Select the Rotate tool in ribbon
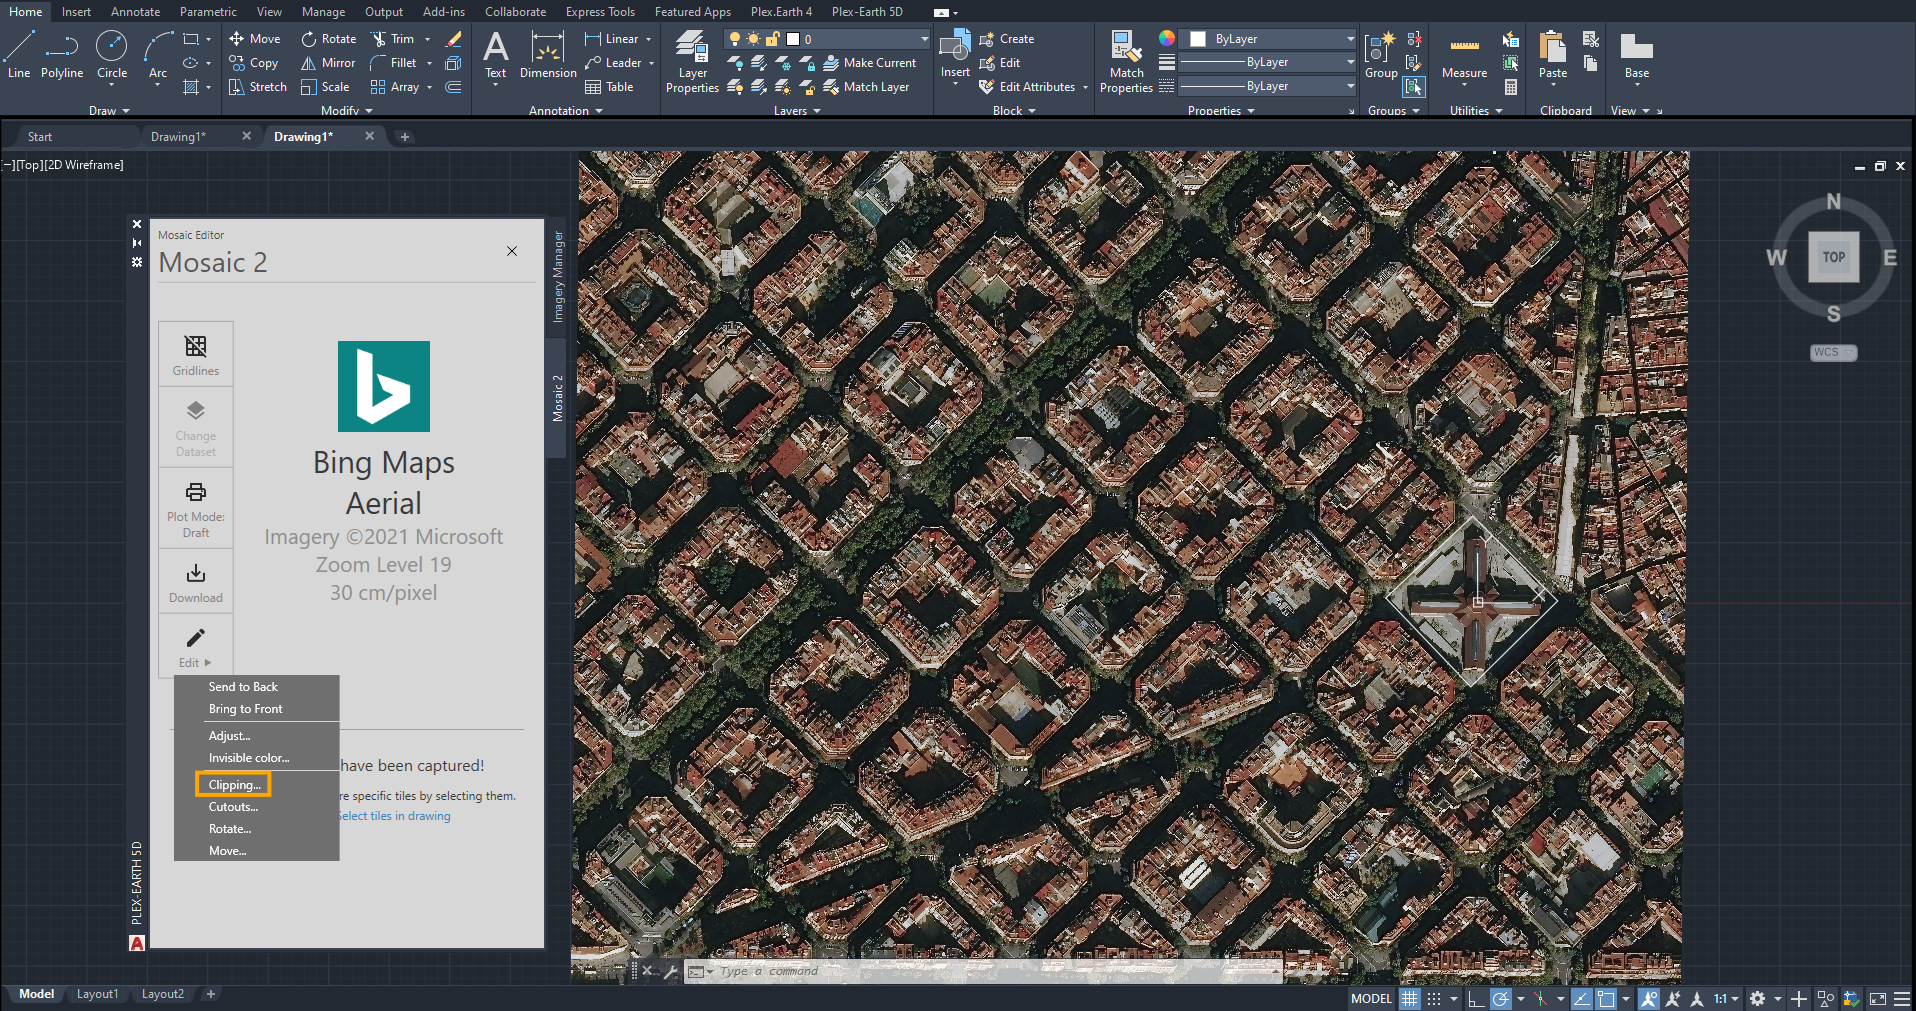This screenshot has width=1916, height=1011. (329, 39)
